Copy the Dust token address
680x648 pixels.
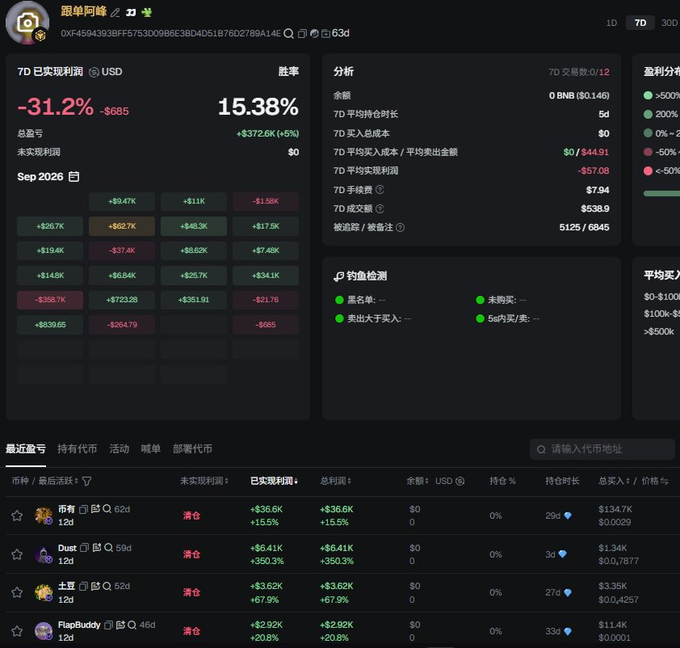tap(85, 548)
